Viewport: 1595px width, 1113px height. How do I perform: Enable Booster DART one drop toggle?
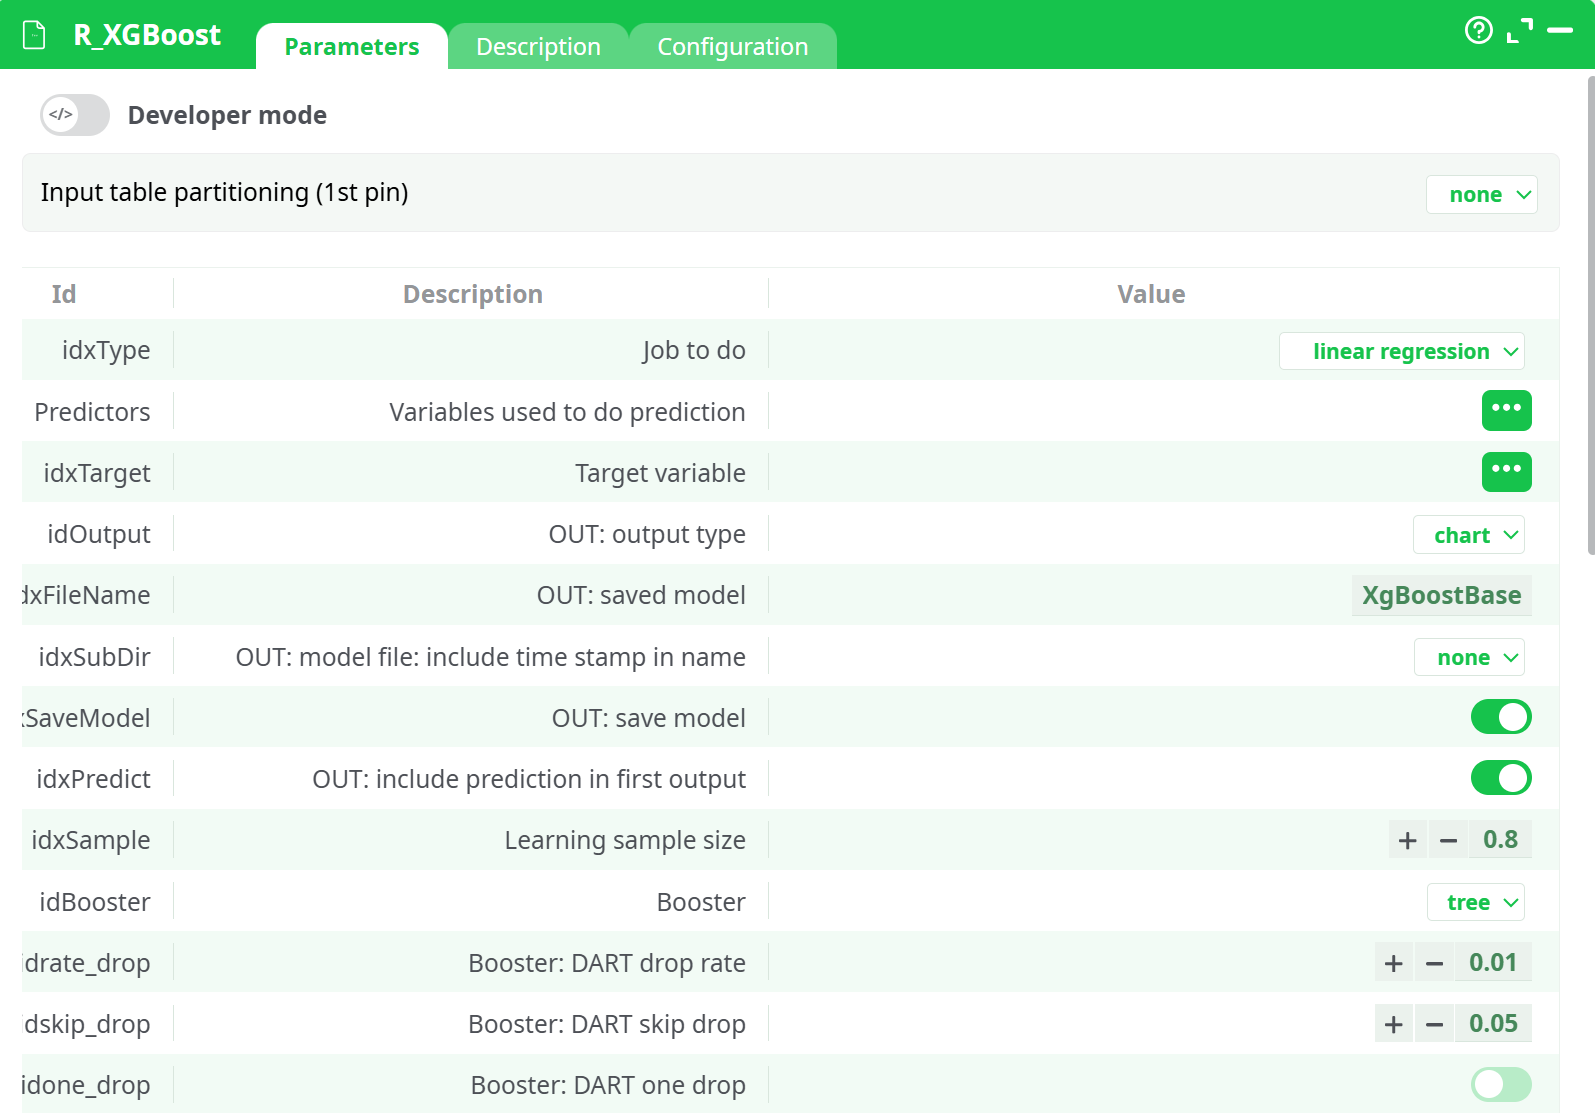(1500, 1084)
